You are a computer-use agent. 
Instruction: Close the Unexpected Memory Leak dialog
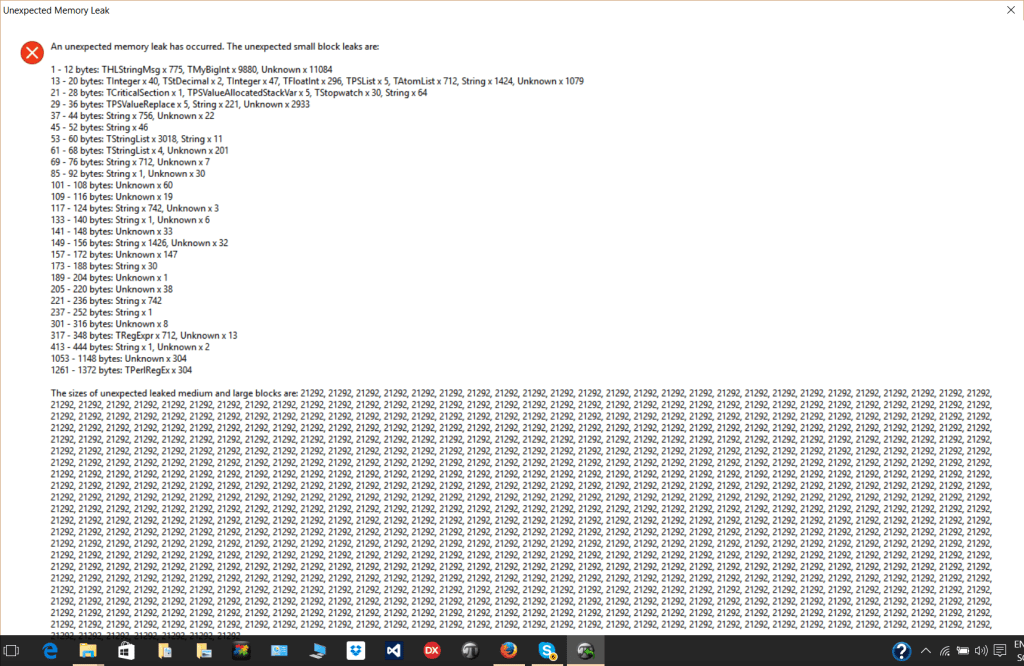[1008, 10]
